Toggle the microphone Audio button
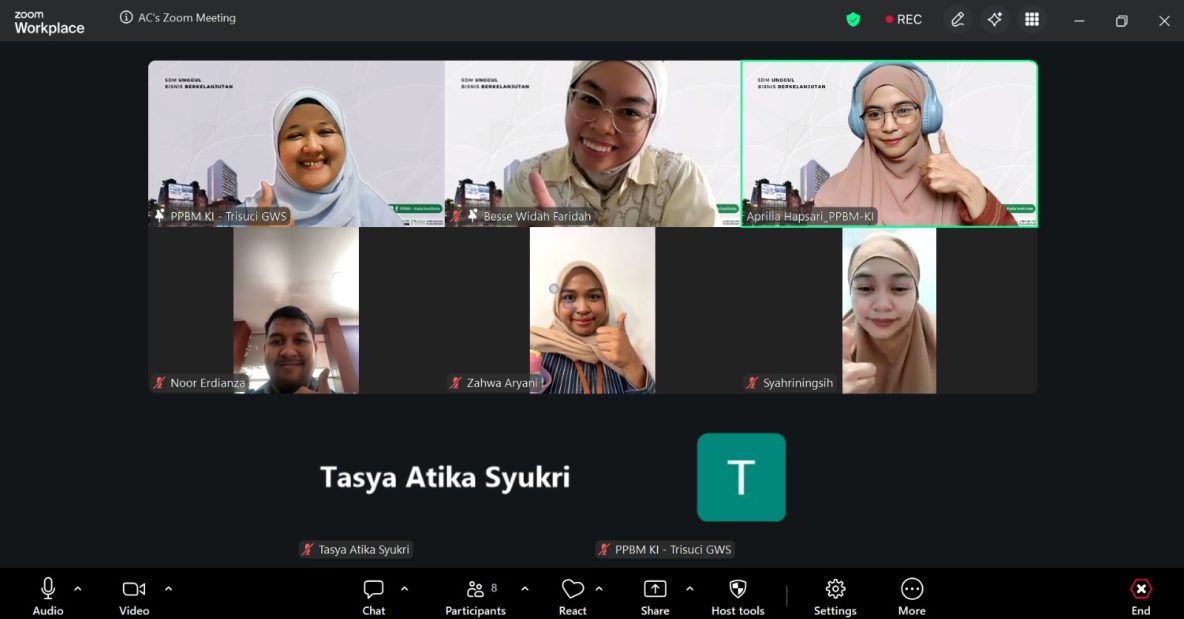The image size is (1184, 619). coord(48,590)
